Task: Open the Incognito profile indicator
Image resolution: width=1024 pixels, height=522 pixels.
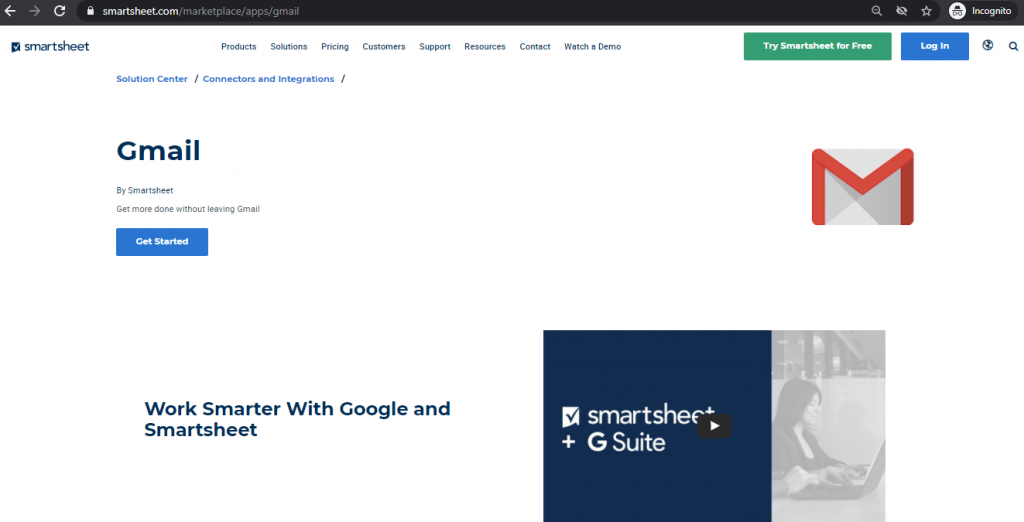Action: coord(980,11)
